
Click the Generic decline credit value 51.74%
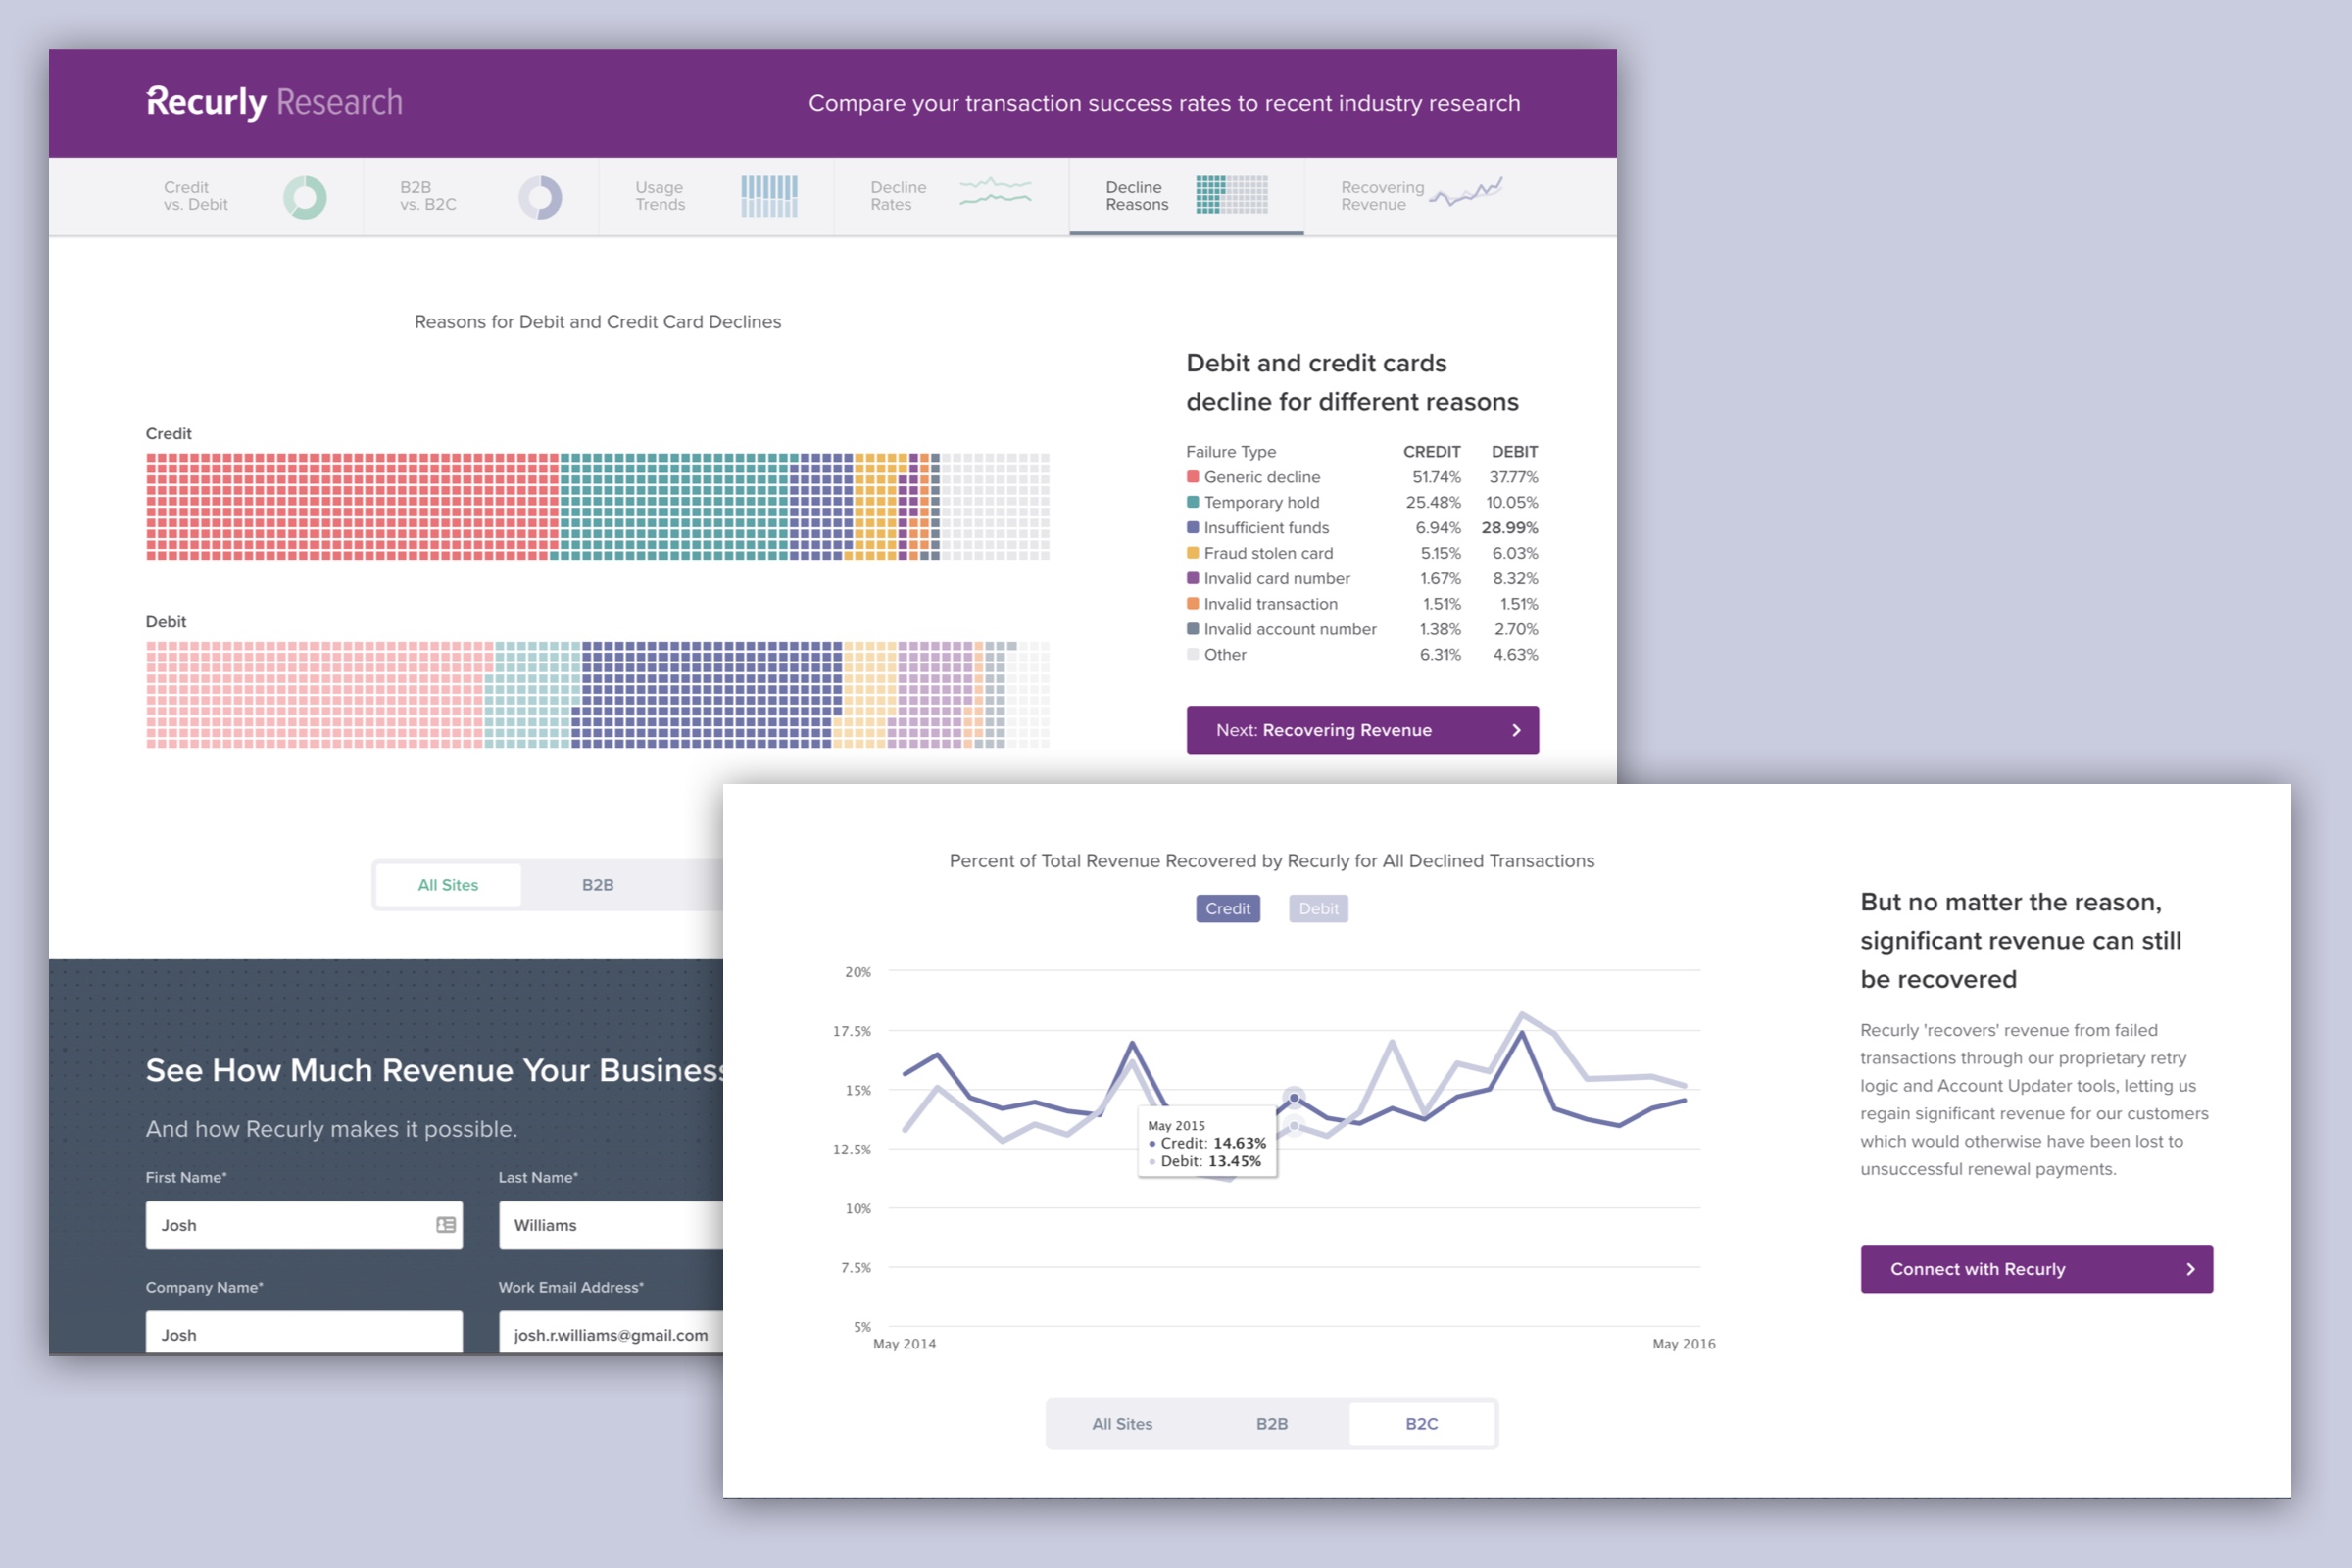(x=1436, y=477)
